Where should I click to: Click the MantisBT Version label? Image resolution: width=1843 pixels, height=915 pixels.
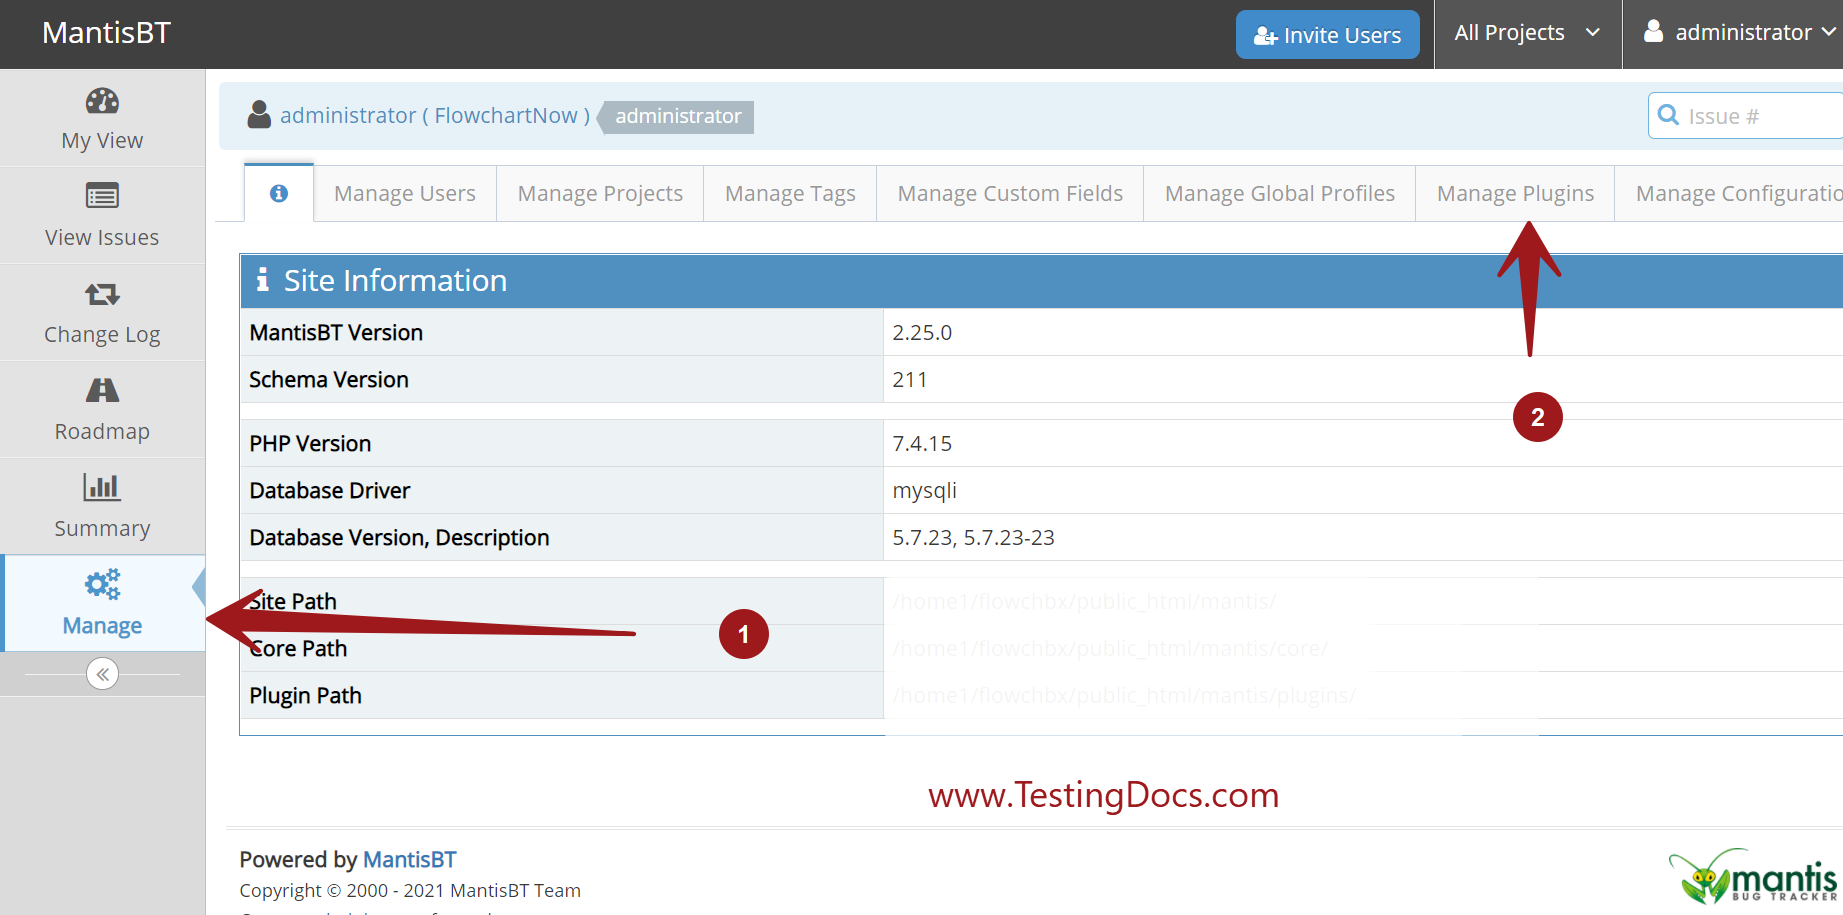[336, 333]
